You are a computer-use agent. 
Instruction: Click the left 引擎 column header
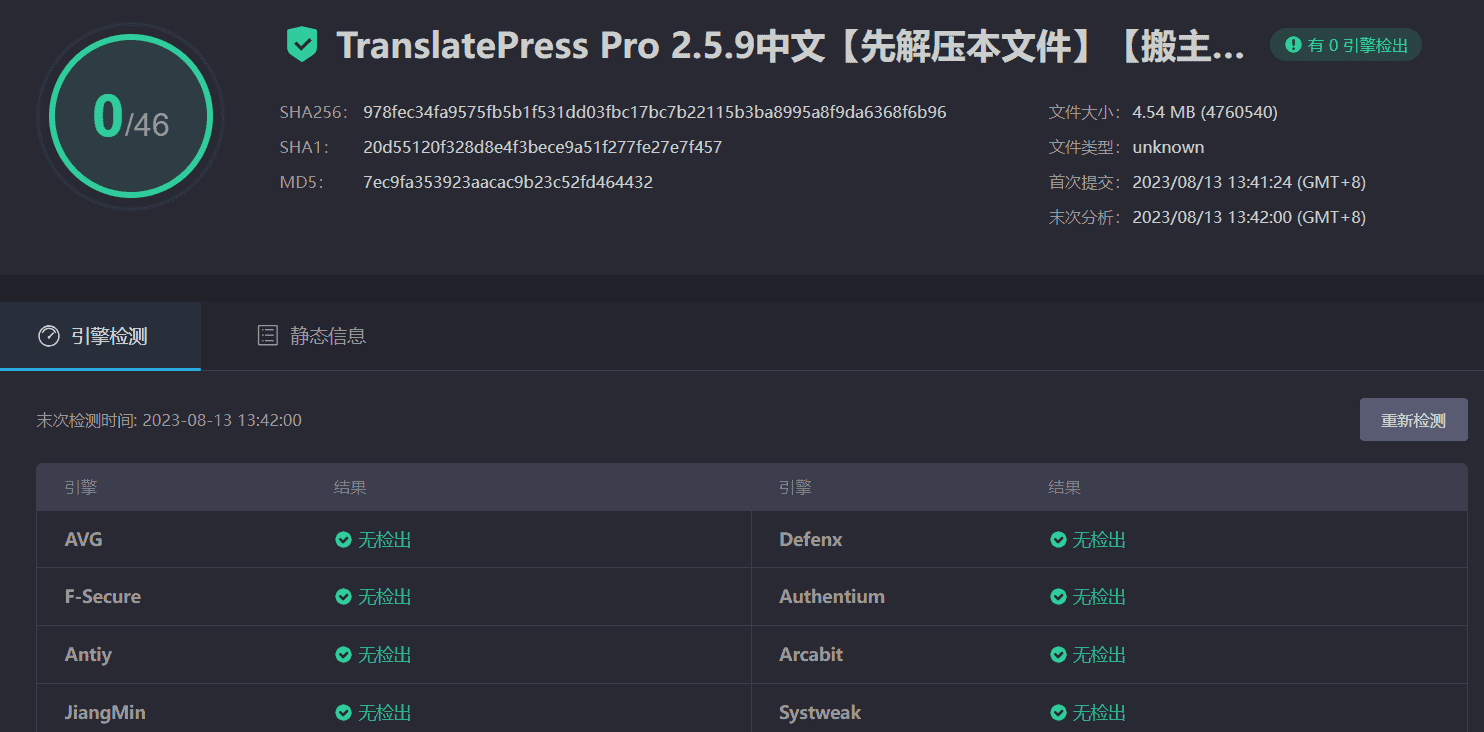pos(81,488)
